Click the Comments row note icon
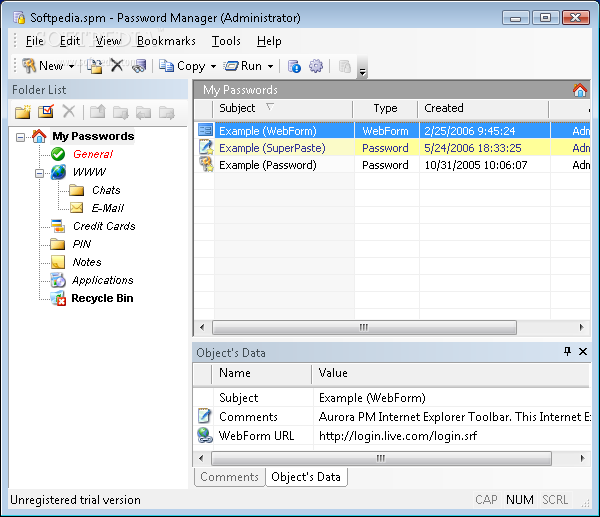600x517 pixels. click(204, 416)
